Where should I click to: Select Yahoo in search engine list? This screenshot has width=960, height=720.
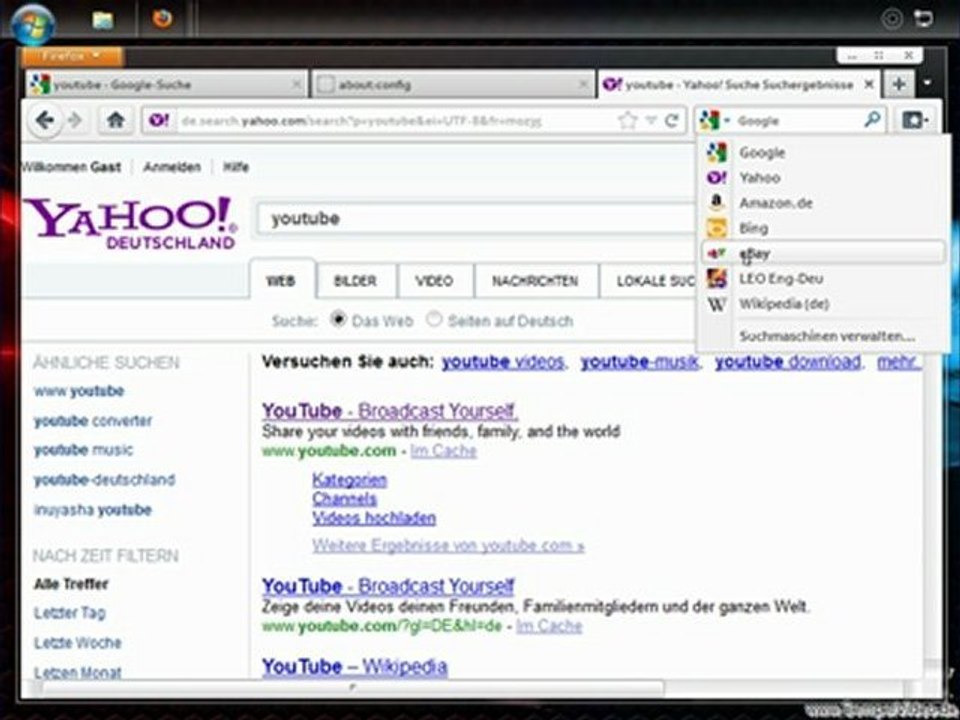click(x=822, y=178)
